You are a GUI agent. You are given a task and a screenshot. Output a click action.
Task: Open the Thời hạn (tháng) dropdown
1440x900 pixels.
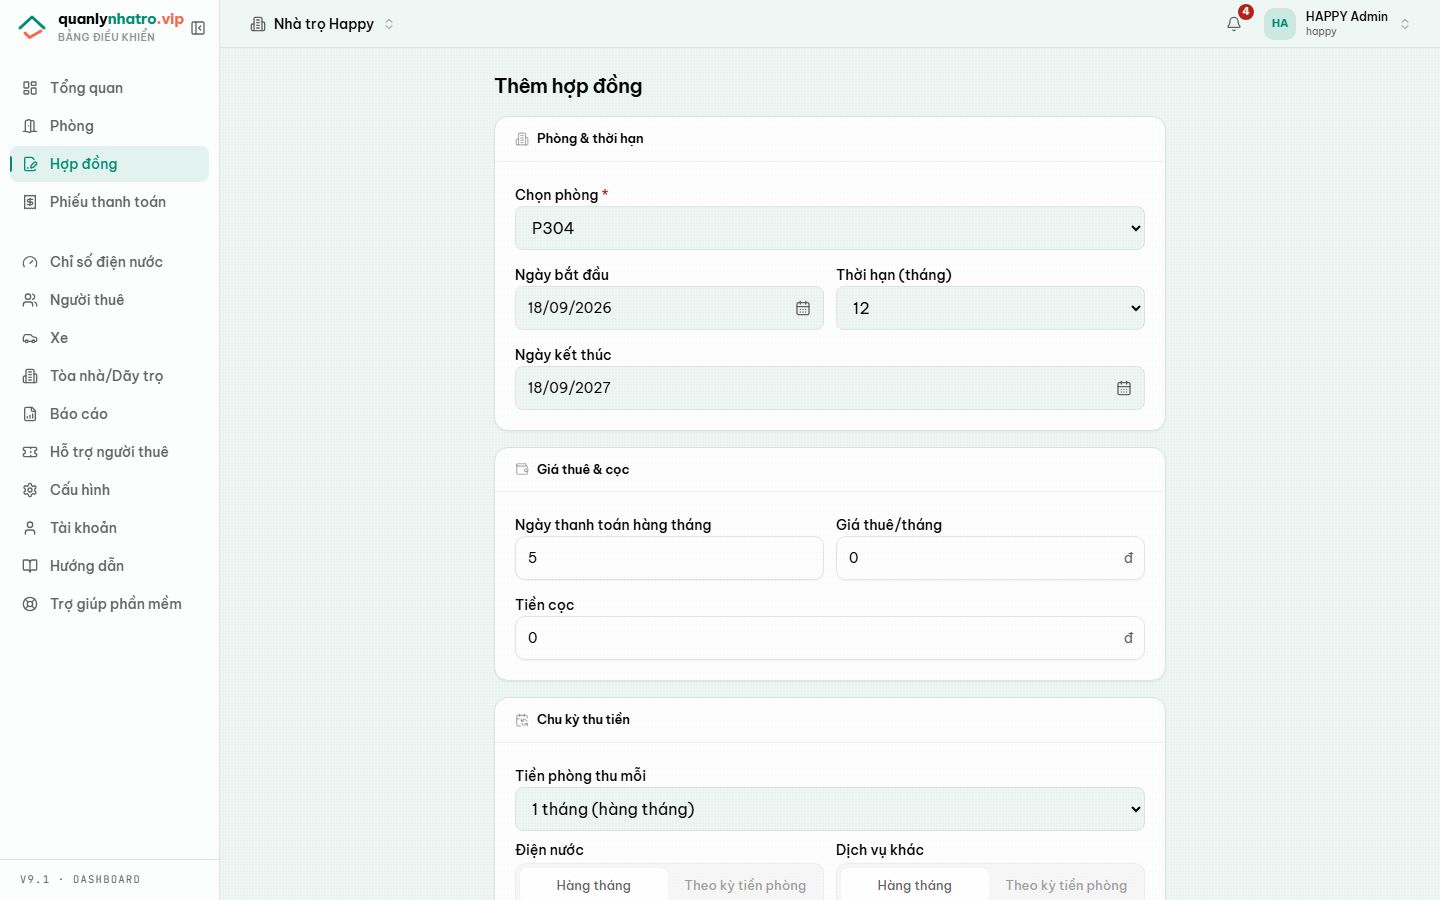pos(990,308)
